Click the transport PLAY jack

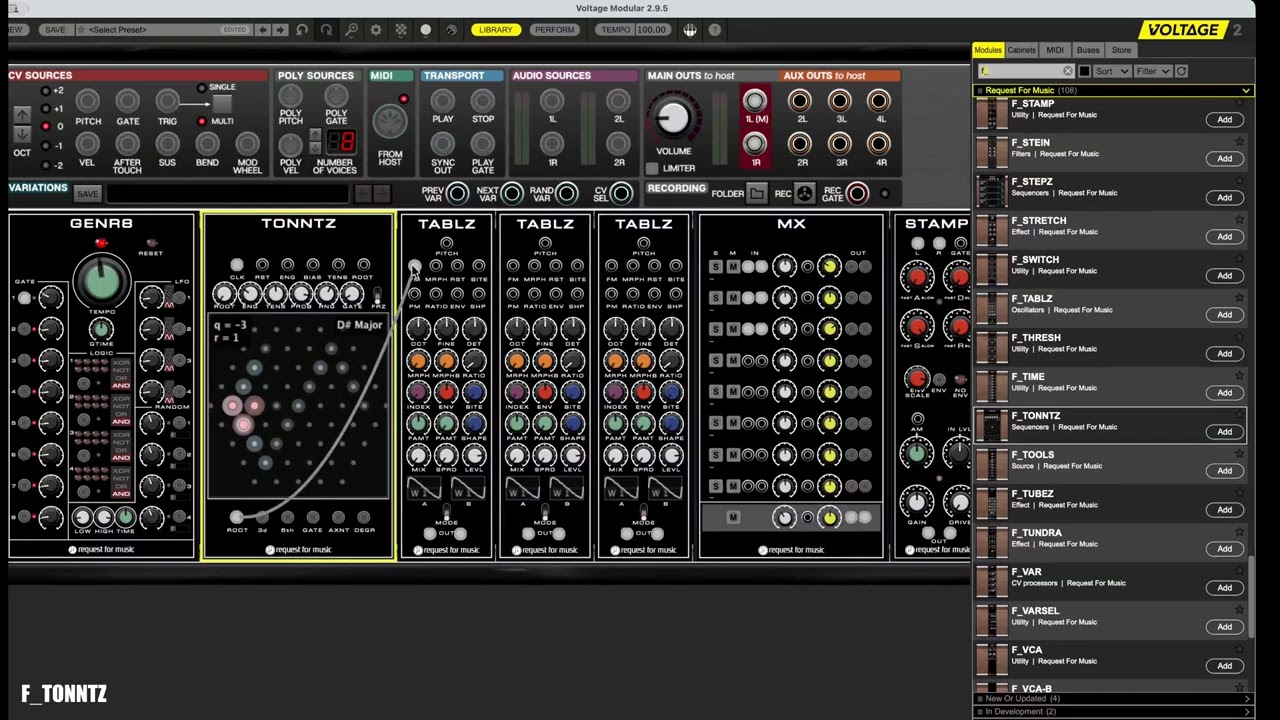(442, 100)
